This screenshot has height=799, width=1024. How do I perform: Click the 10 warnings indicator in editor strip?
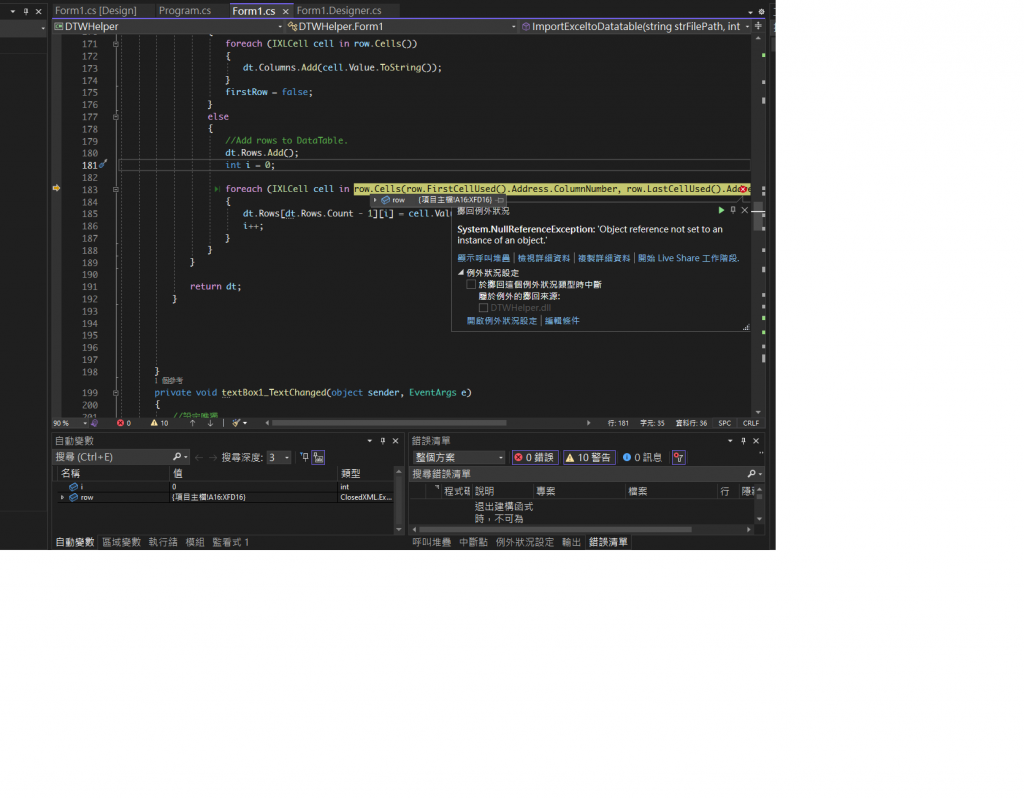[159, 423]
